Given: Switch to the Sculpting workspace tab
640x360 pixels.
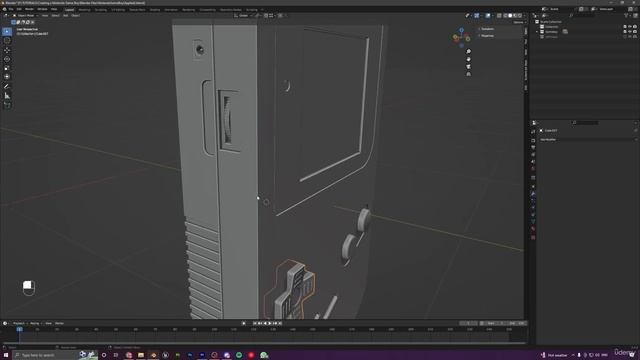Looking at the screenshot, I should 100,9.
